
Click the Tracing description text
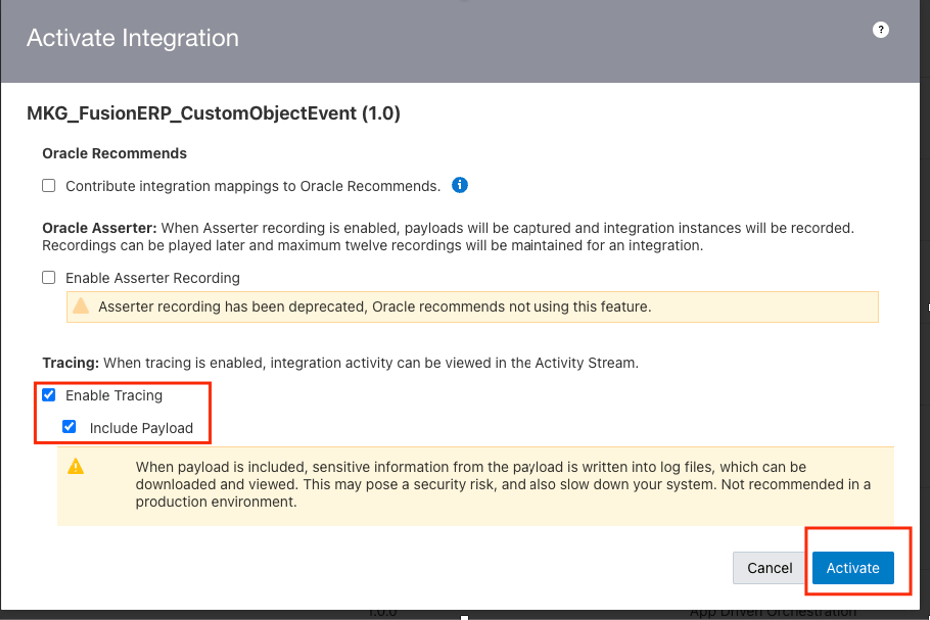point(370,363)
